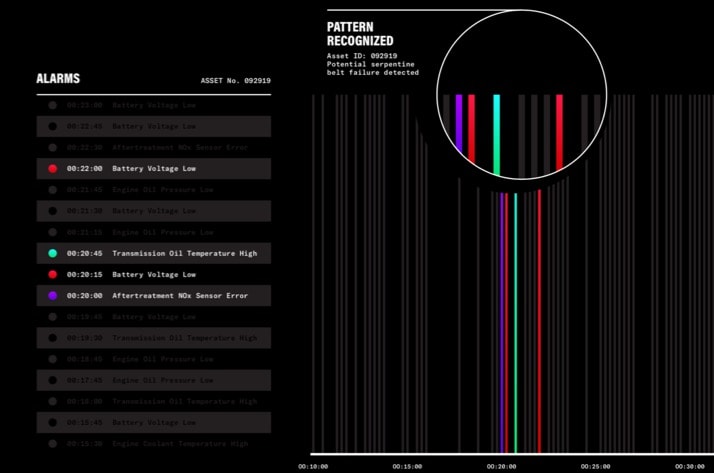Click the purple bar inside the magnifier circle
Image resolution: width=714 pixels, height=473 pixels.
(459, 125)
